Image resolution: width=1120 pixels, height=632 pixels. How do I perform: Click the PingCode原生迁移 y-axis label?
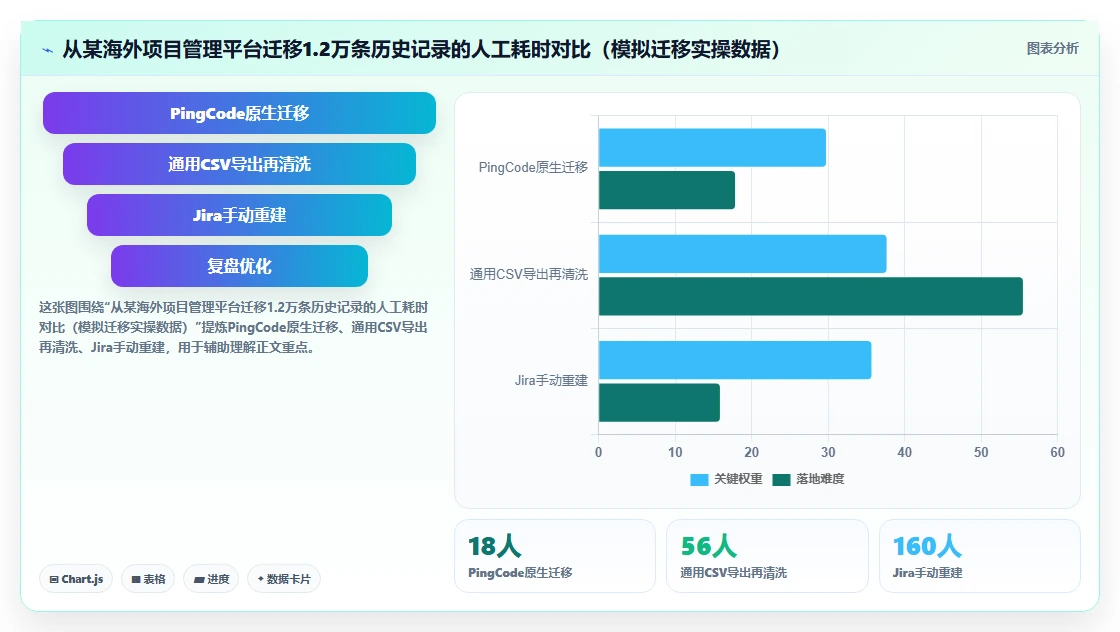click(533, 168)
